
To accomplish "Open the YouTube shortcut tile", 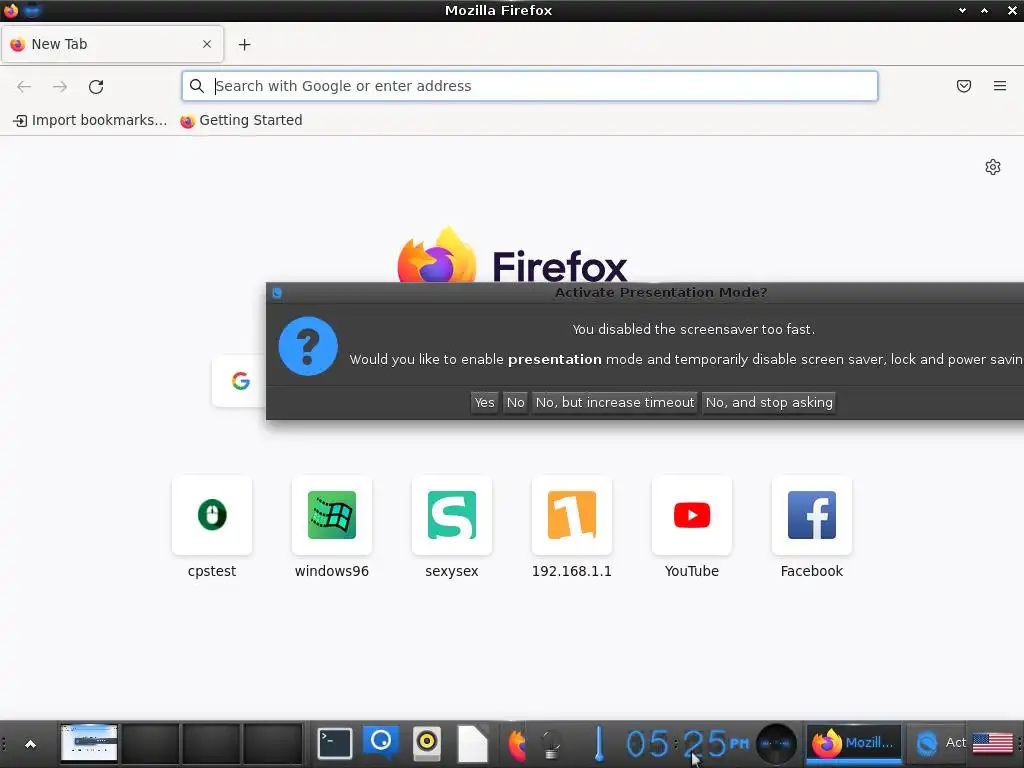I will 692,528.
